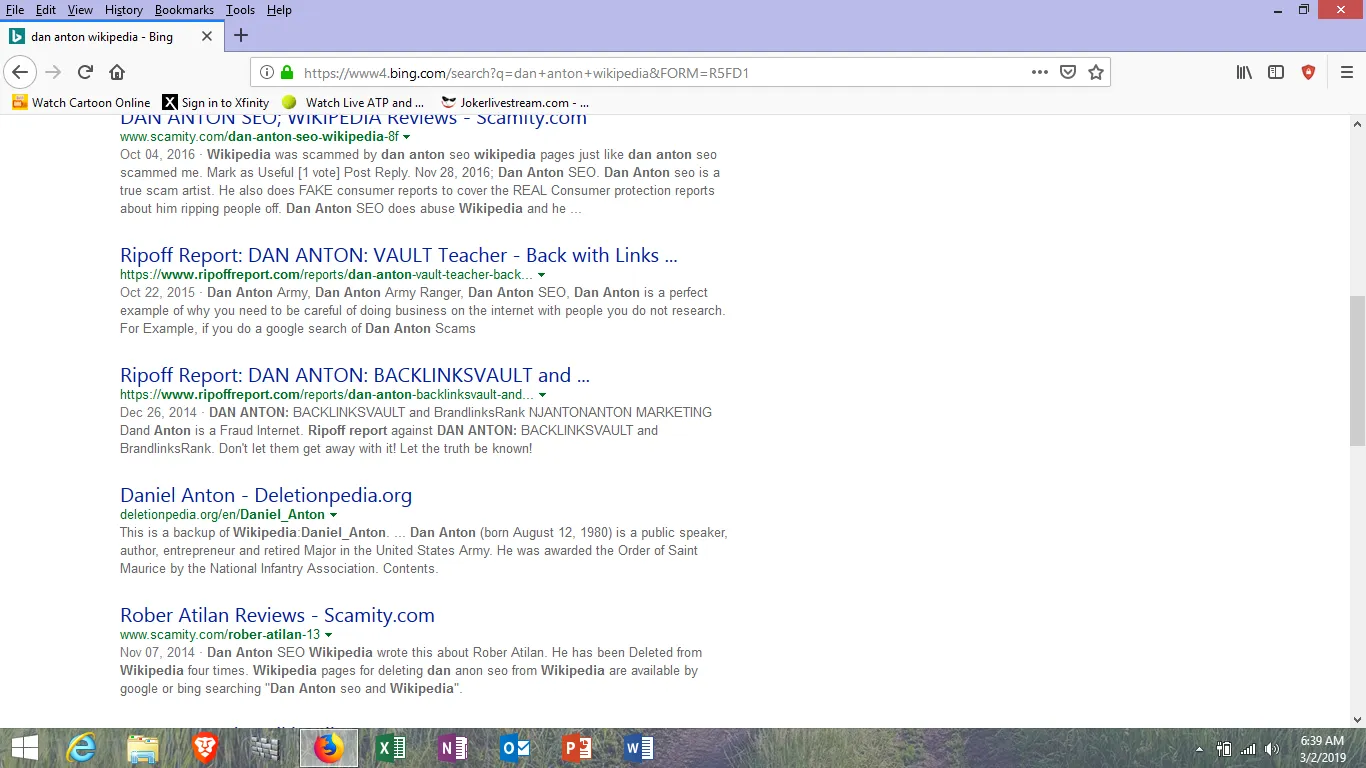
Task: Click the battery power tray icon
Action: 1224,749
